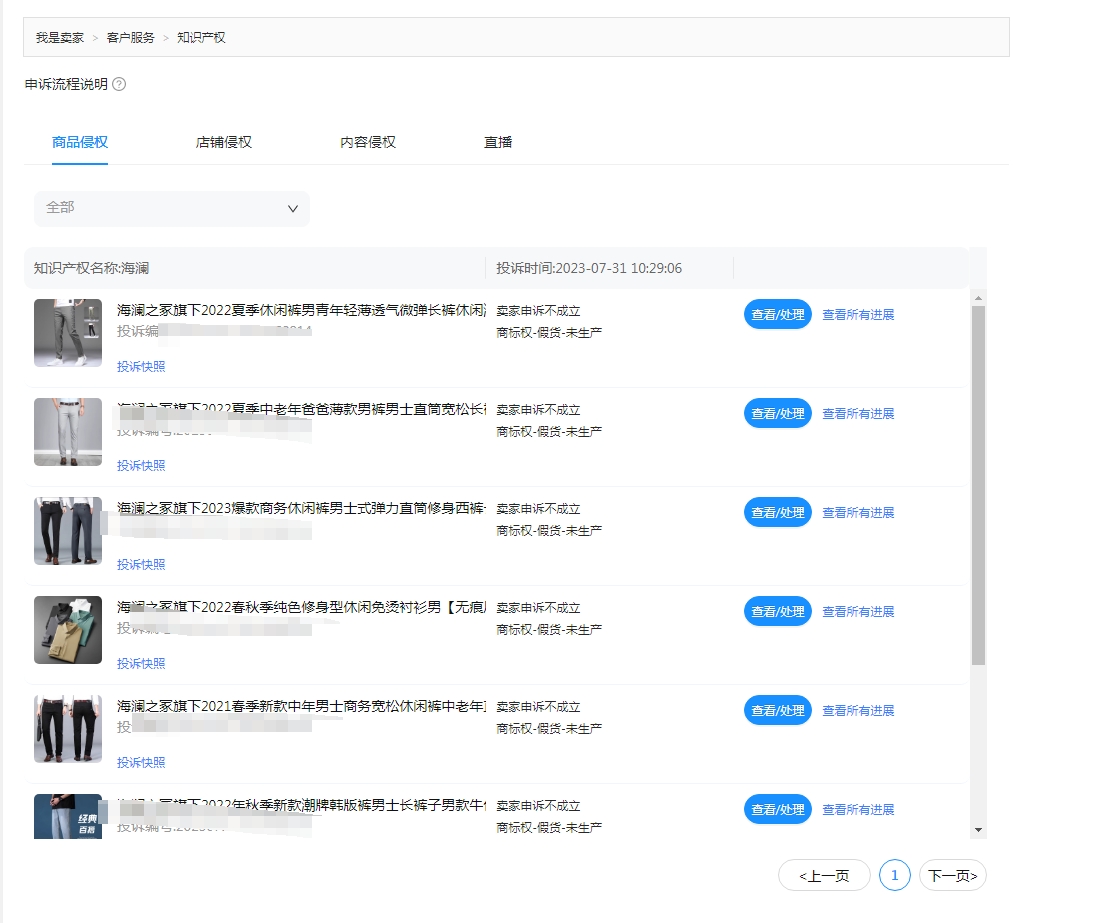Click the list's vertical scrollbar thumb
This screenshot has height=923, width=1103.
[978, 485]
